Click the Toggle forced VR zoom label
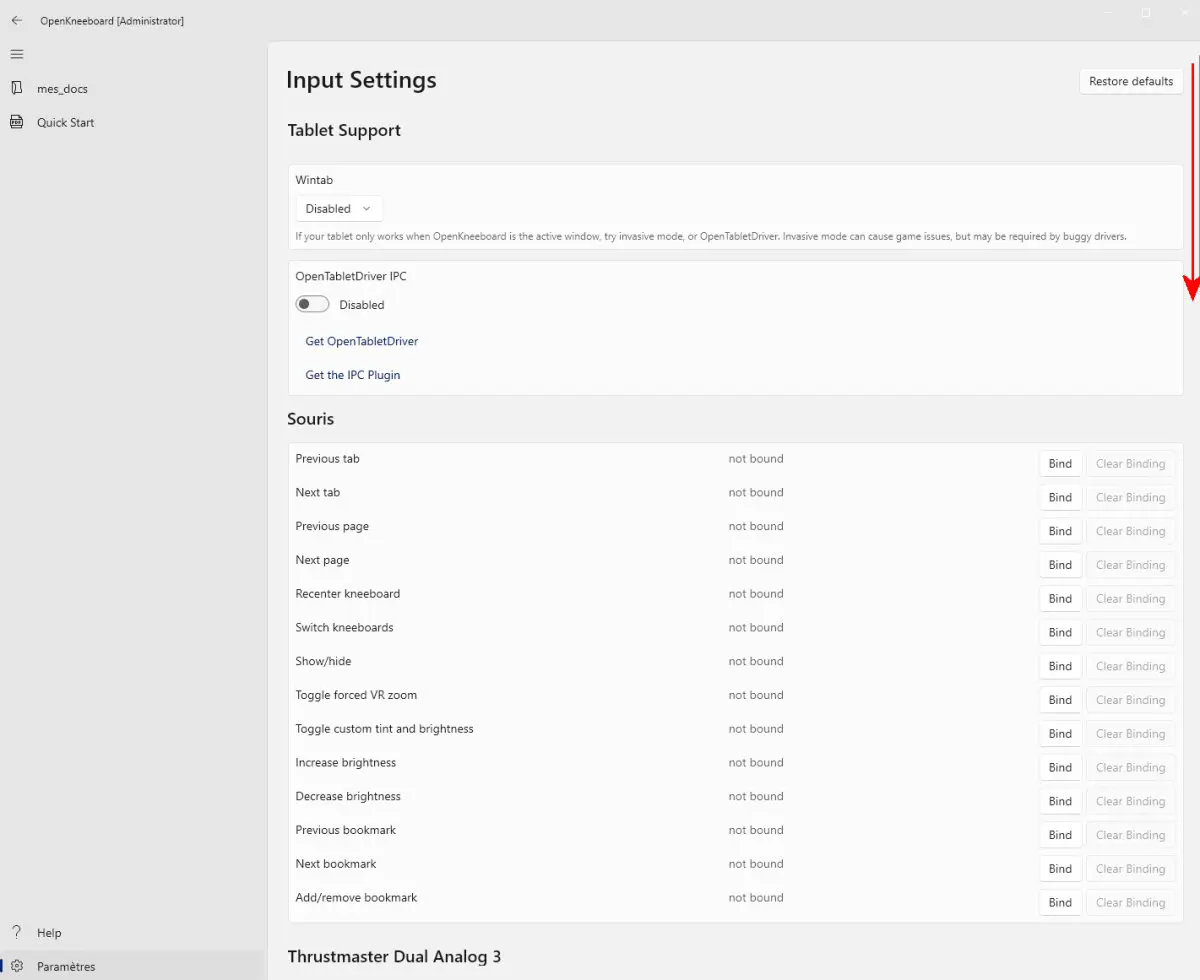The height and width of the screenshot is (980, 1200). [x=356, y=695]
